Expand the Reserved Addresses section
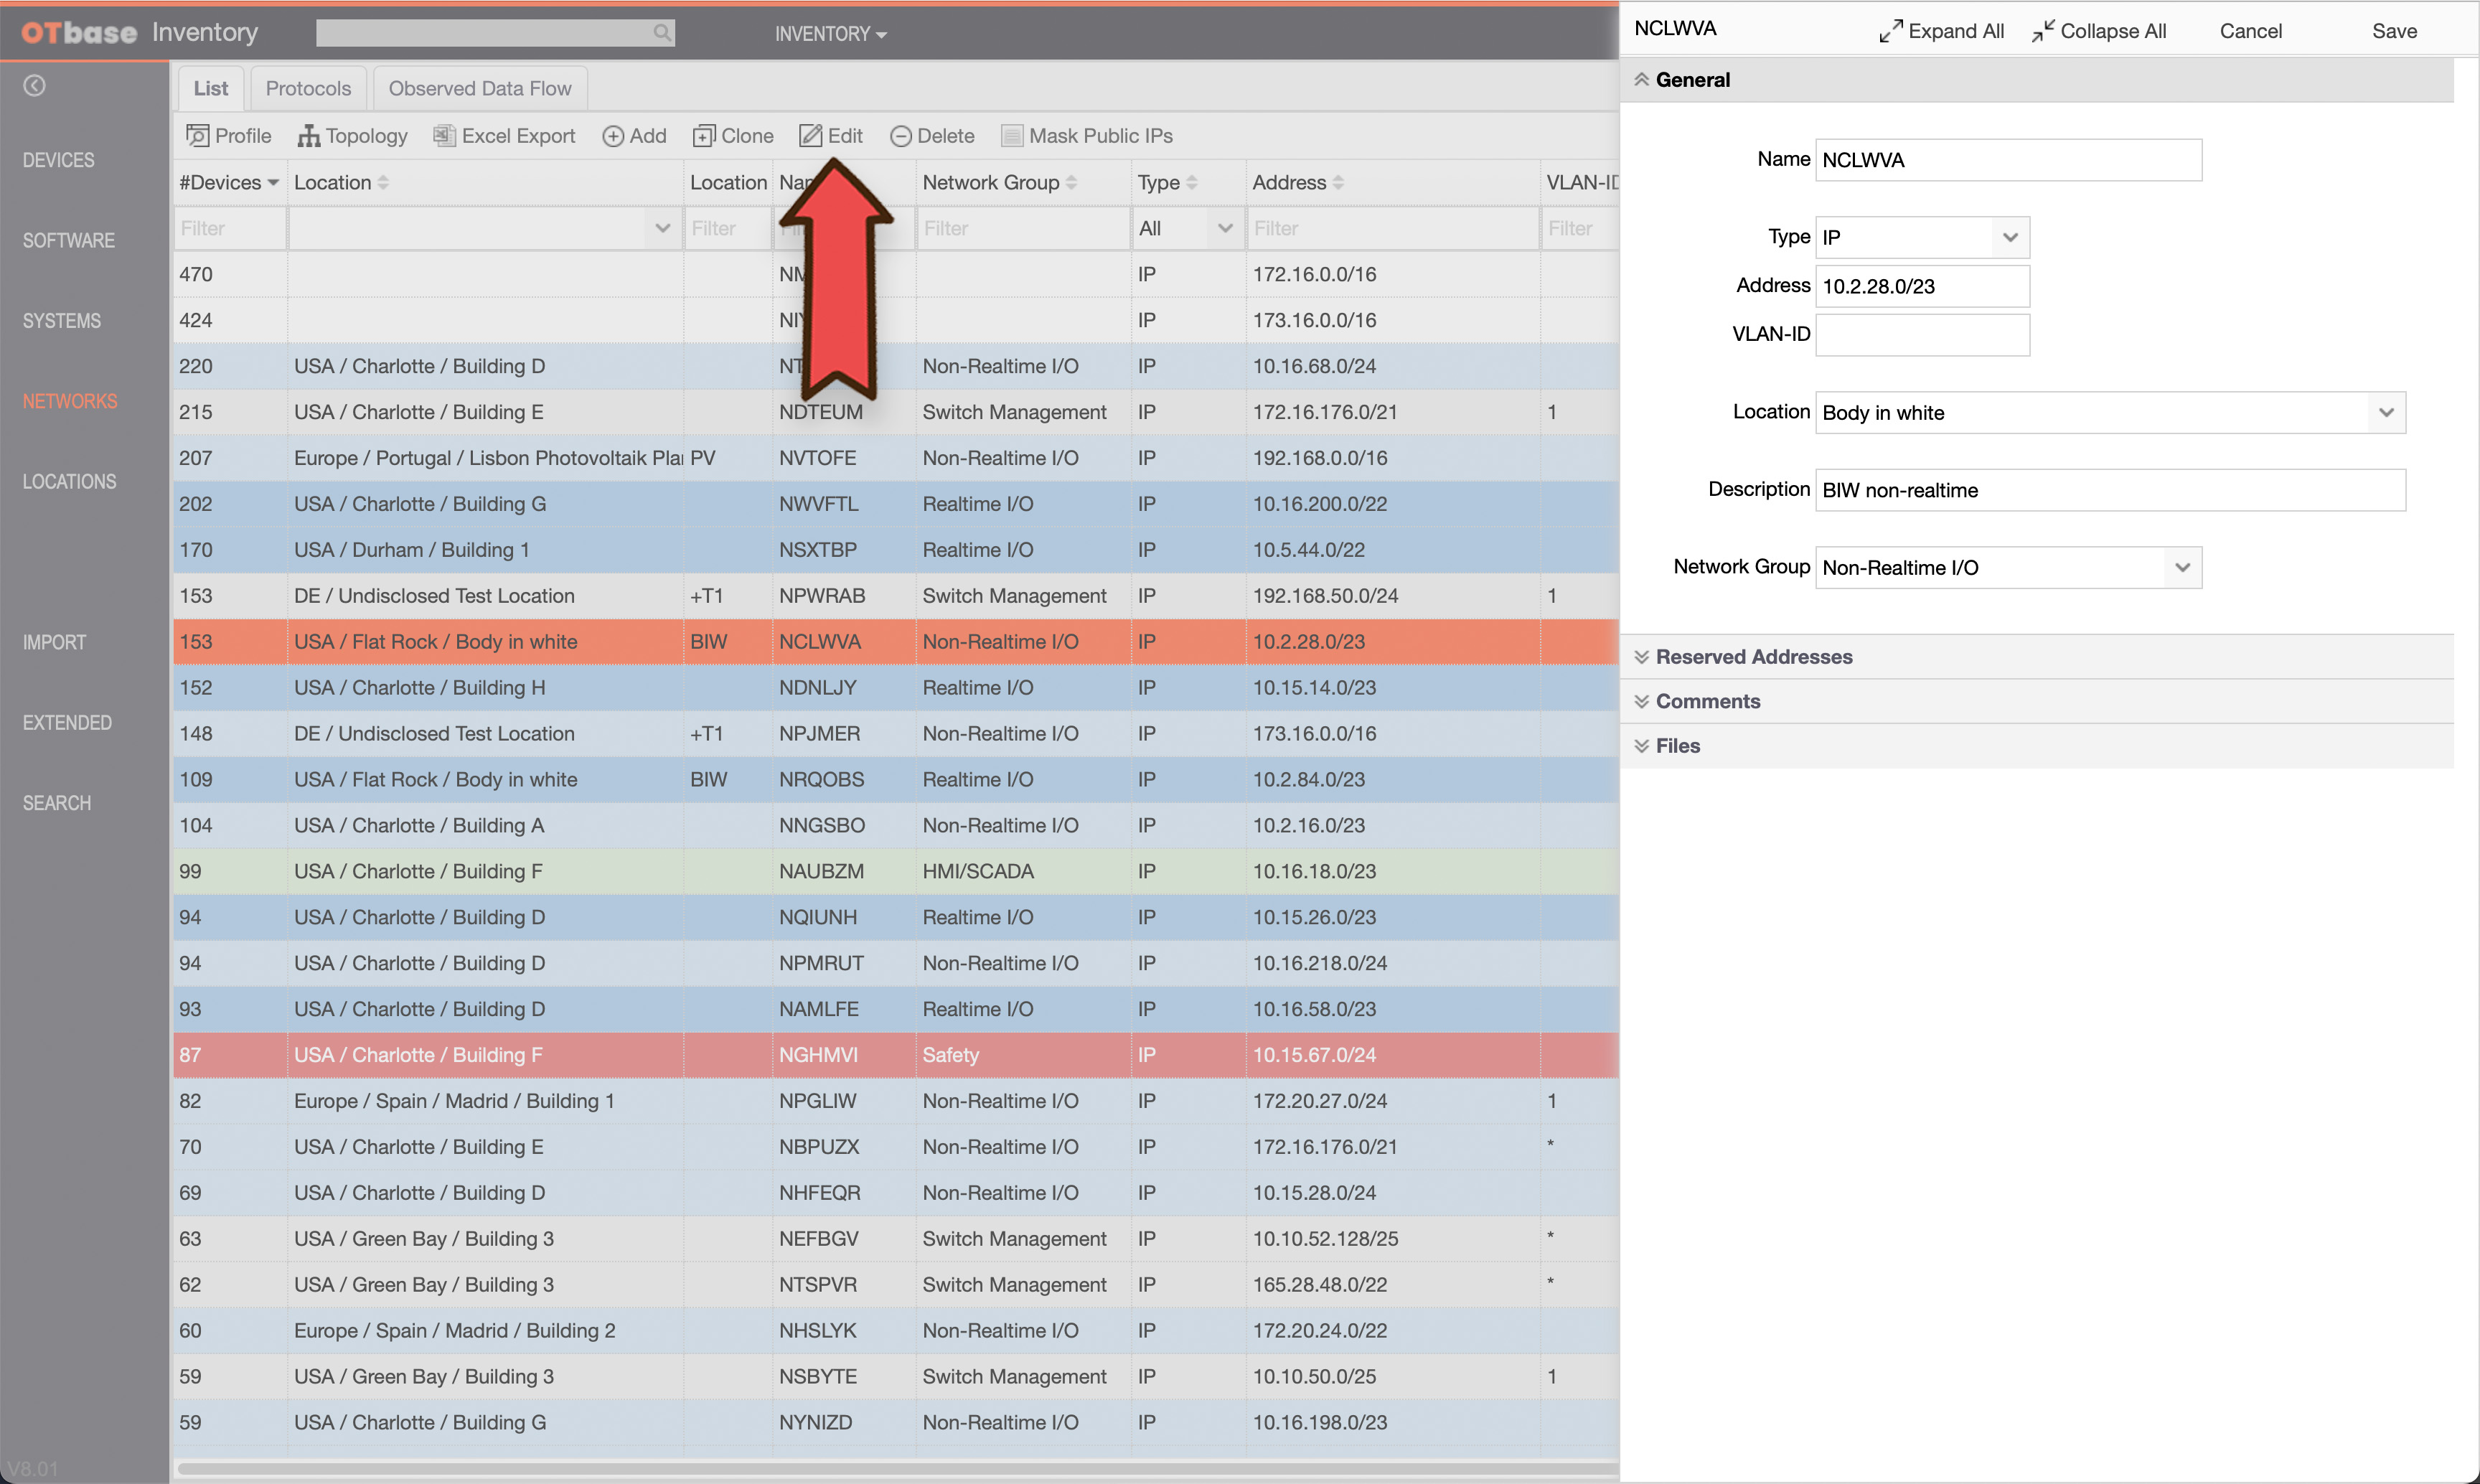 coord(1753,657)
